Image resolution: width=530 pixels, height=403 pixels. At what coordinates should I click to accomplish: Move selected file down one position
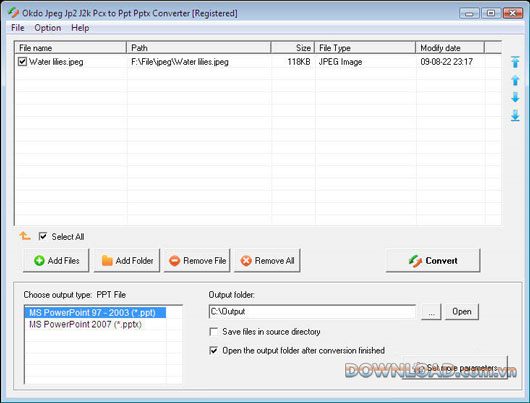click(x=515, y=97)
